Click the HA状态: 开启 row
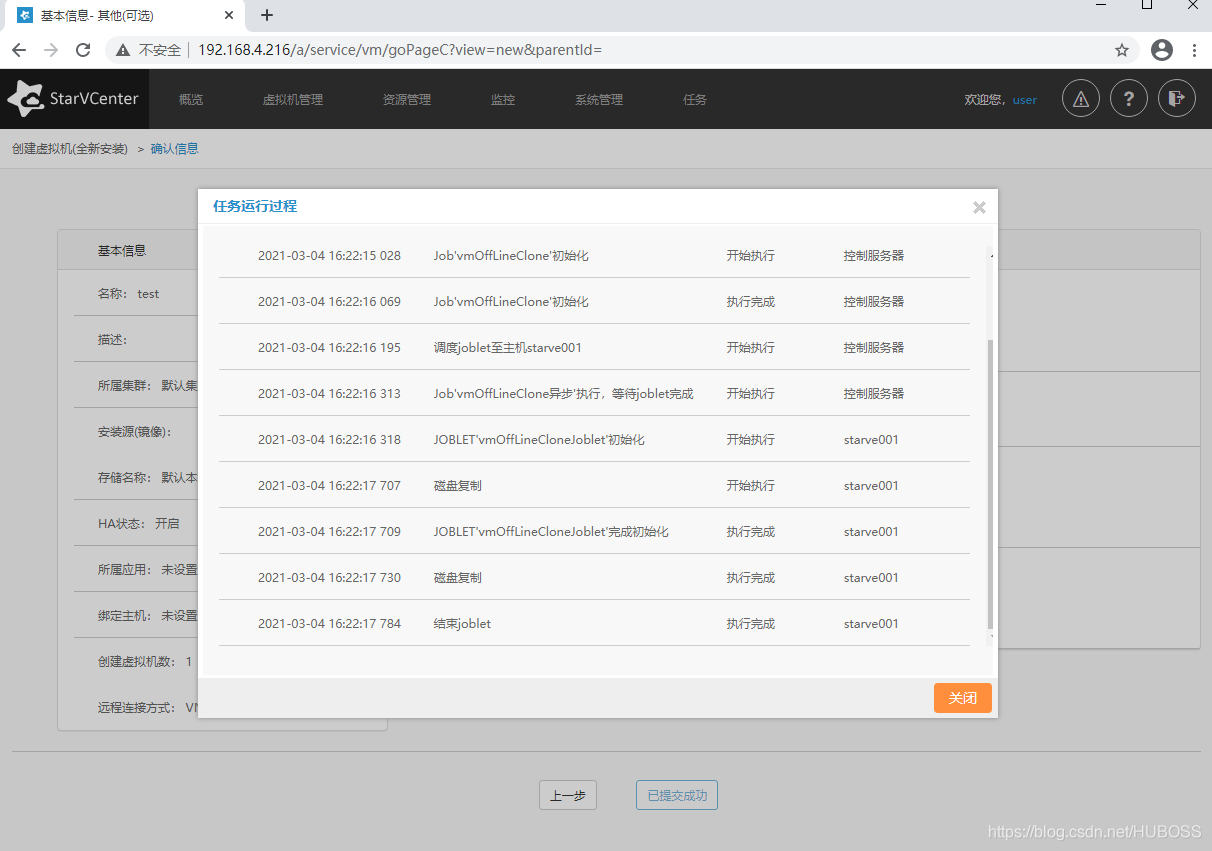This screenshot has height=851, width=1212. click(139, 523)
